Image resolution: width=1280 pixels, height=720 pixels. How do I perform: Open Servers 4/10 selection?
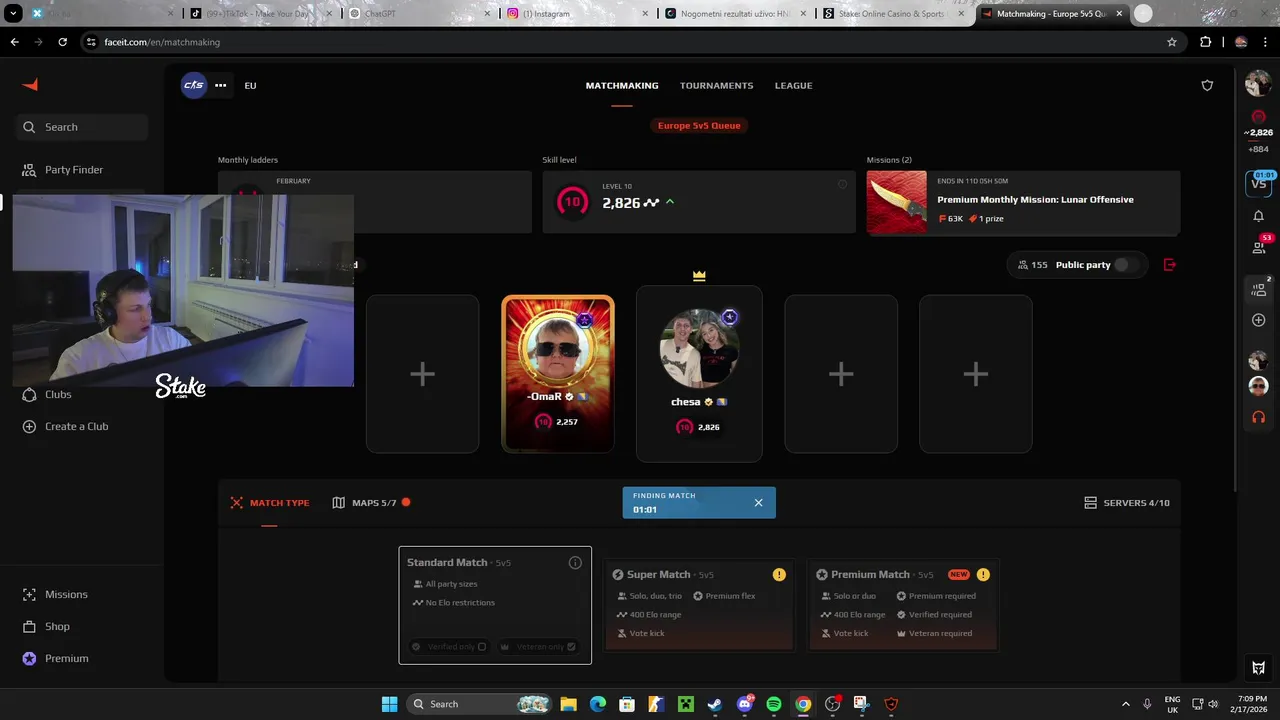tap(1127, 503)
